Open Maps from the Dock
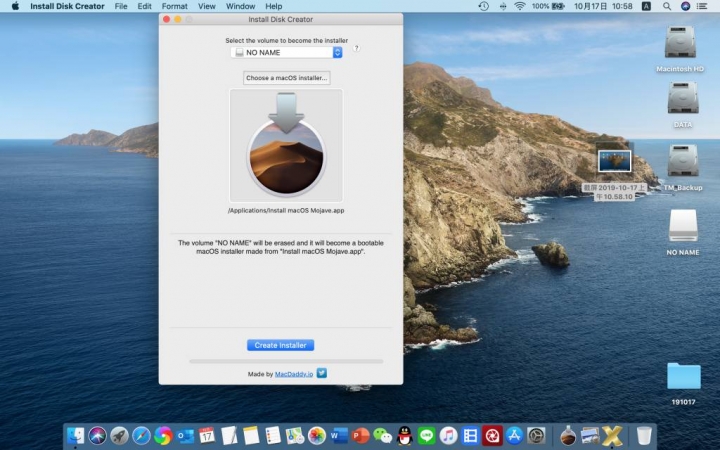This screenshot has height=450, width=720. (x=295, y=435)
